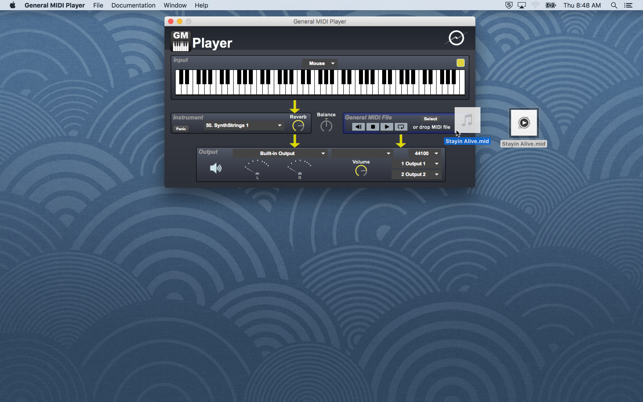643x402 pixels.
Task: Click the Volume knob
Action: [x=361, y=171]
